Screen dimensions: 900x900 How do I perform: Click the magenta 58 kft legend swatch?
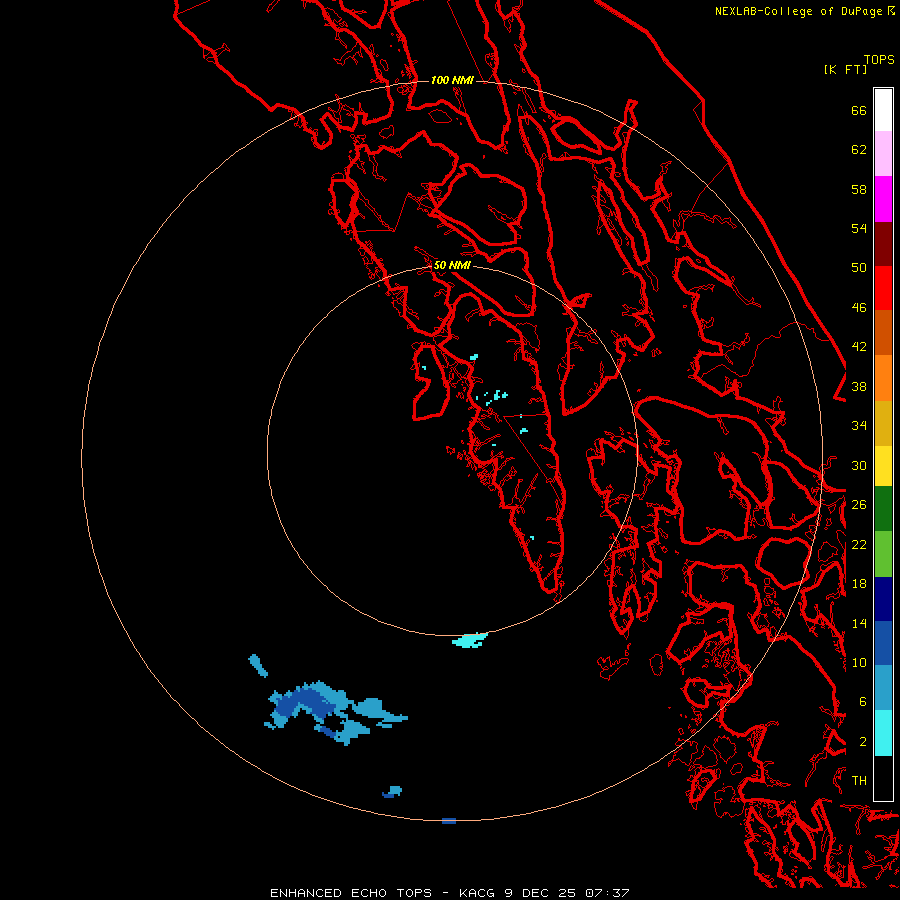(883, 199)
